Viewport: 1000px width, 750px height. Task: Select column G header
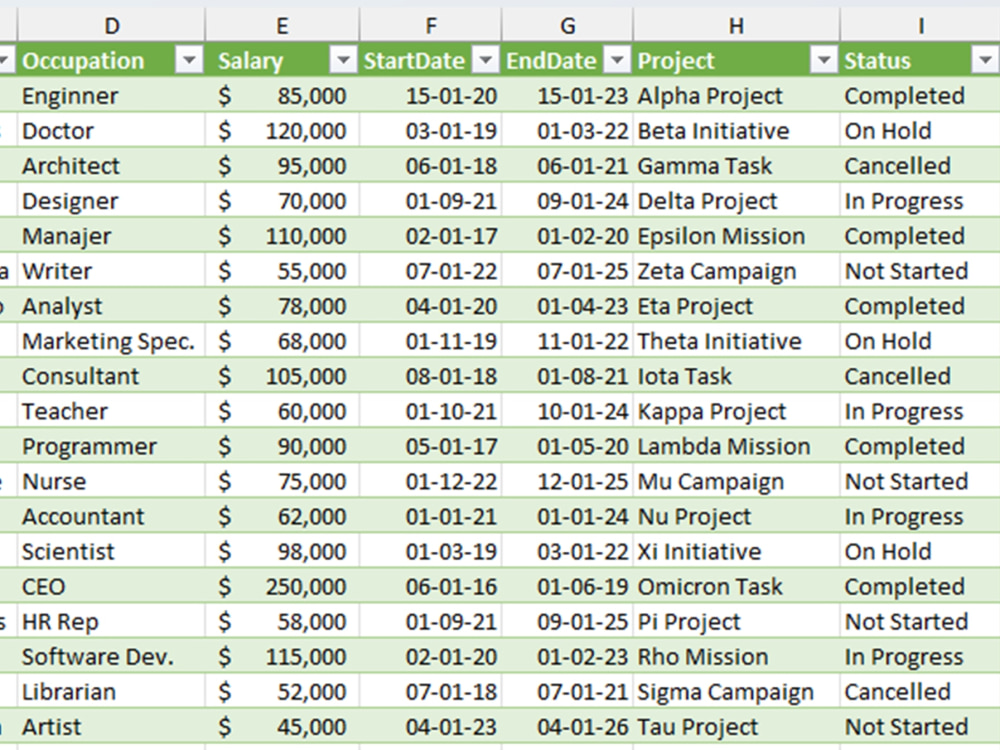pyautogui.click(x=567, y=26)
